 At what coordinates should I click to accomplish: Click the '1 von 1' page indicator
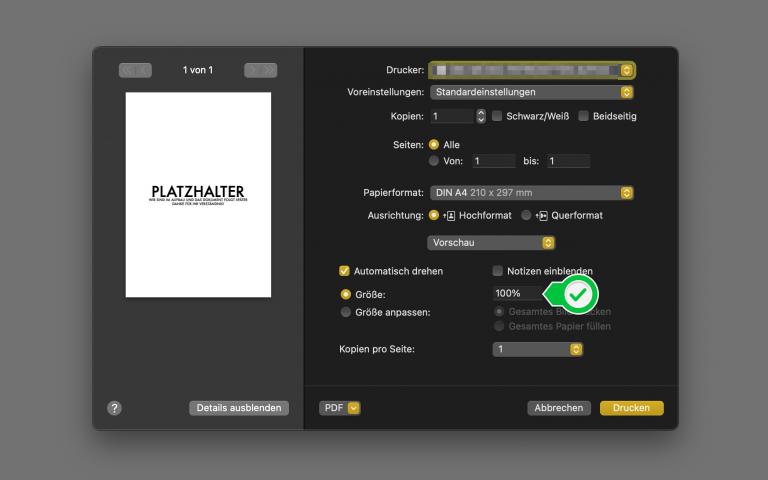[198, 70]
